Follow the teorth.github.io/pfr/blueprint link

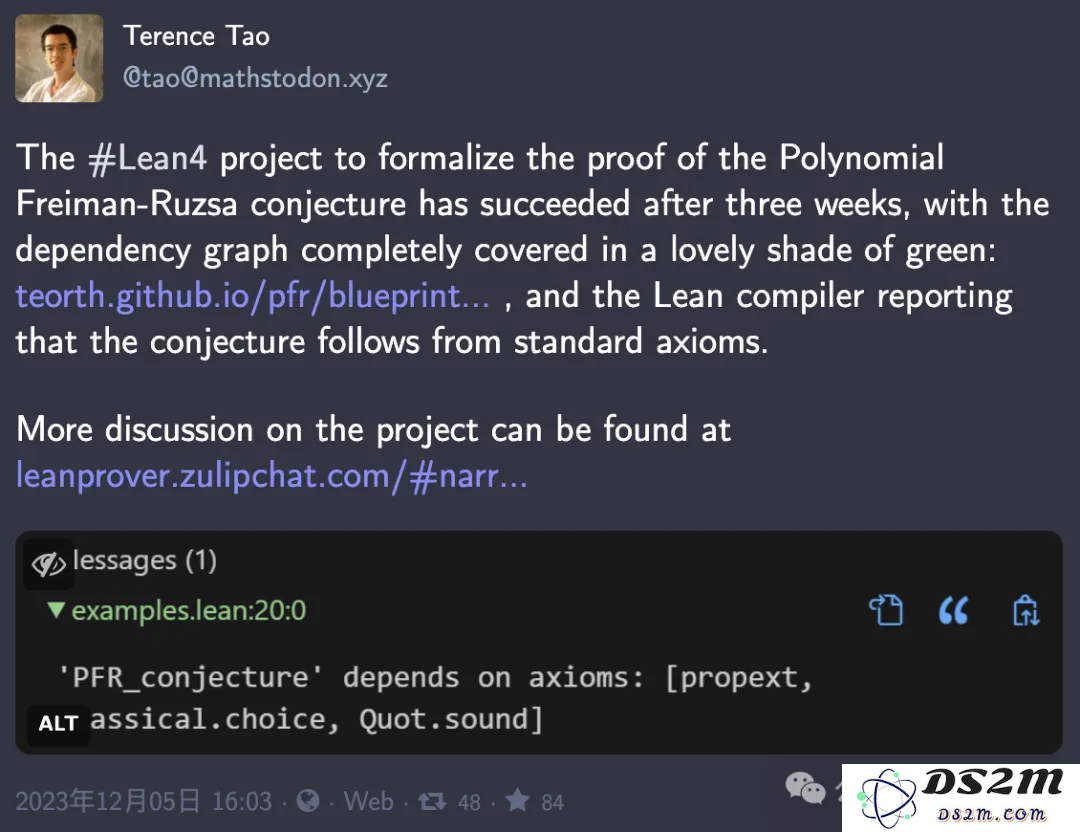tap(253, 296)
